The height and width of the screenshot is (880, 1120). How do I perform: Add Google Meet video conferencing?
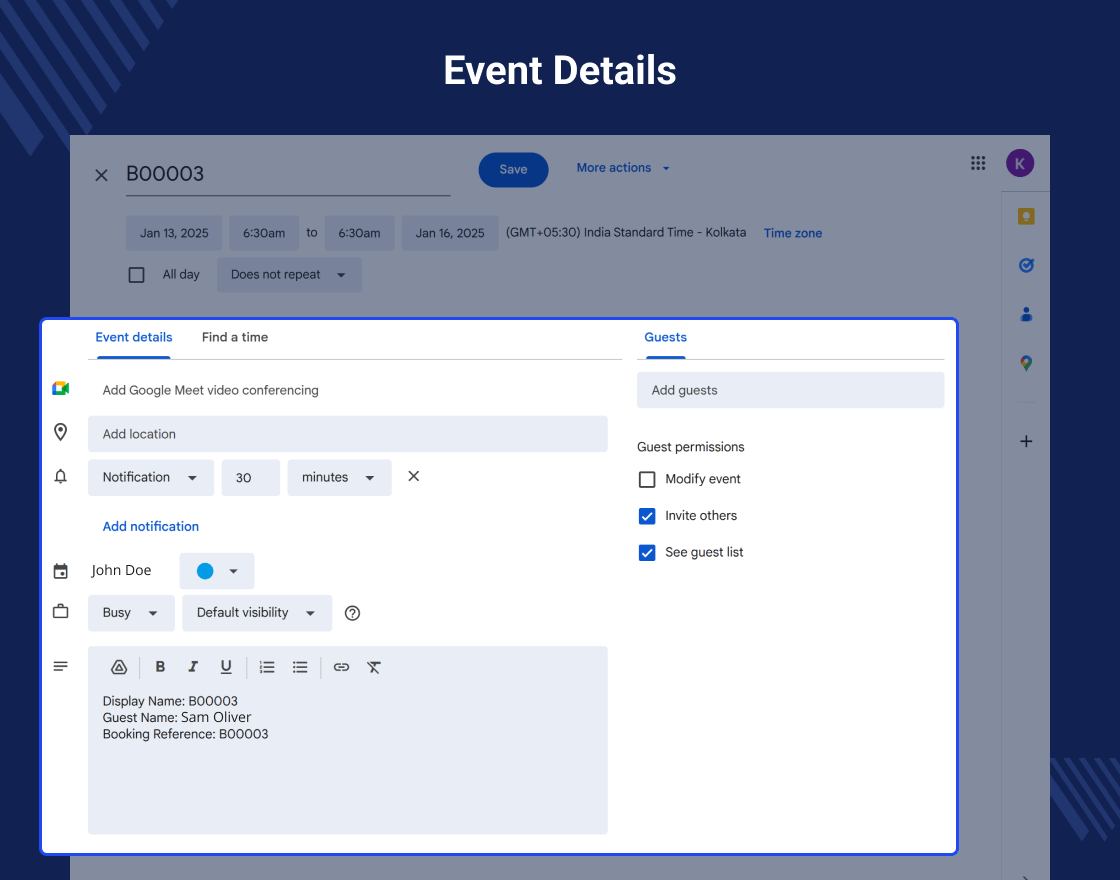coord(211,391)
